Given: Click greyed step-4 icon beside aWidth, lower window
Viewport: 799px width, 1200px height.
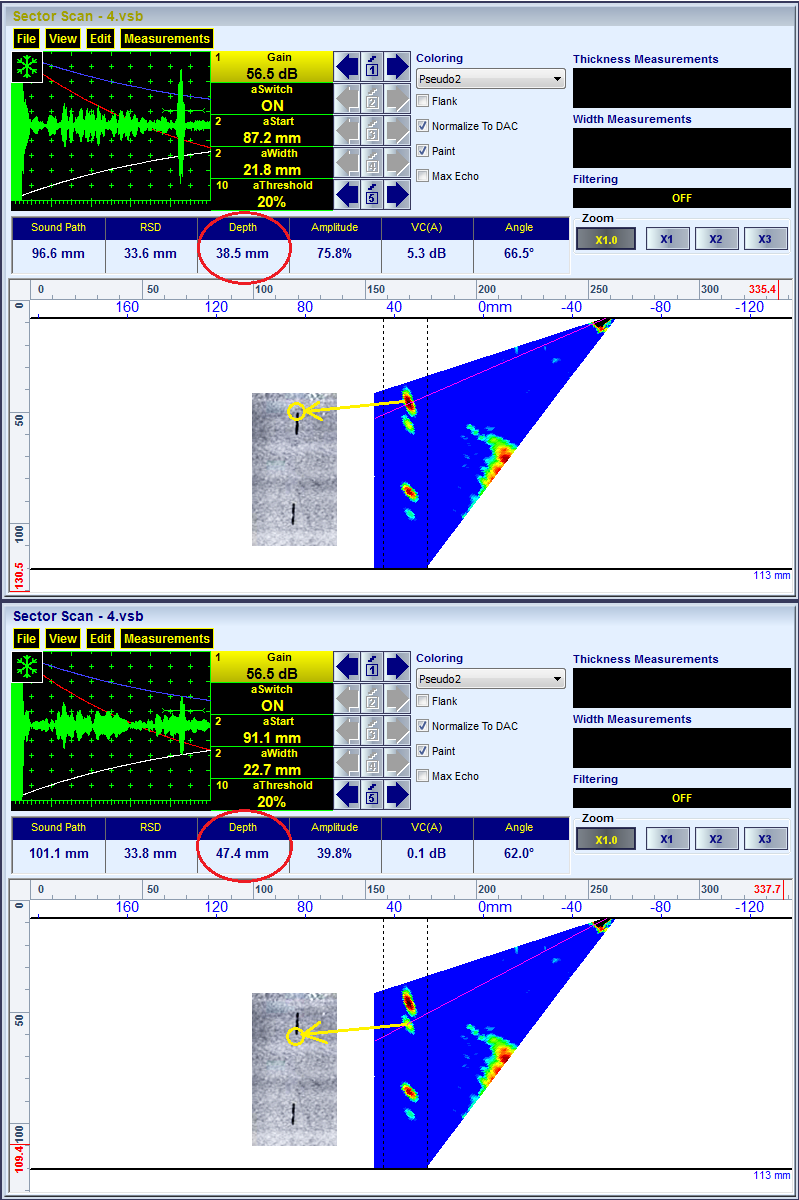Looking at the screenshot, I should (372, 762).
